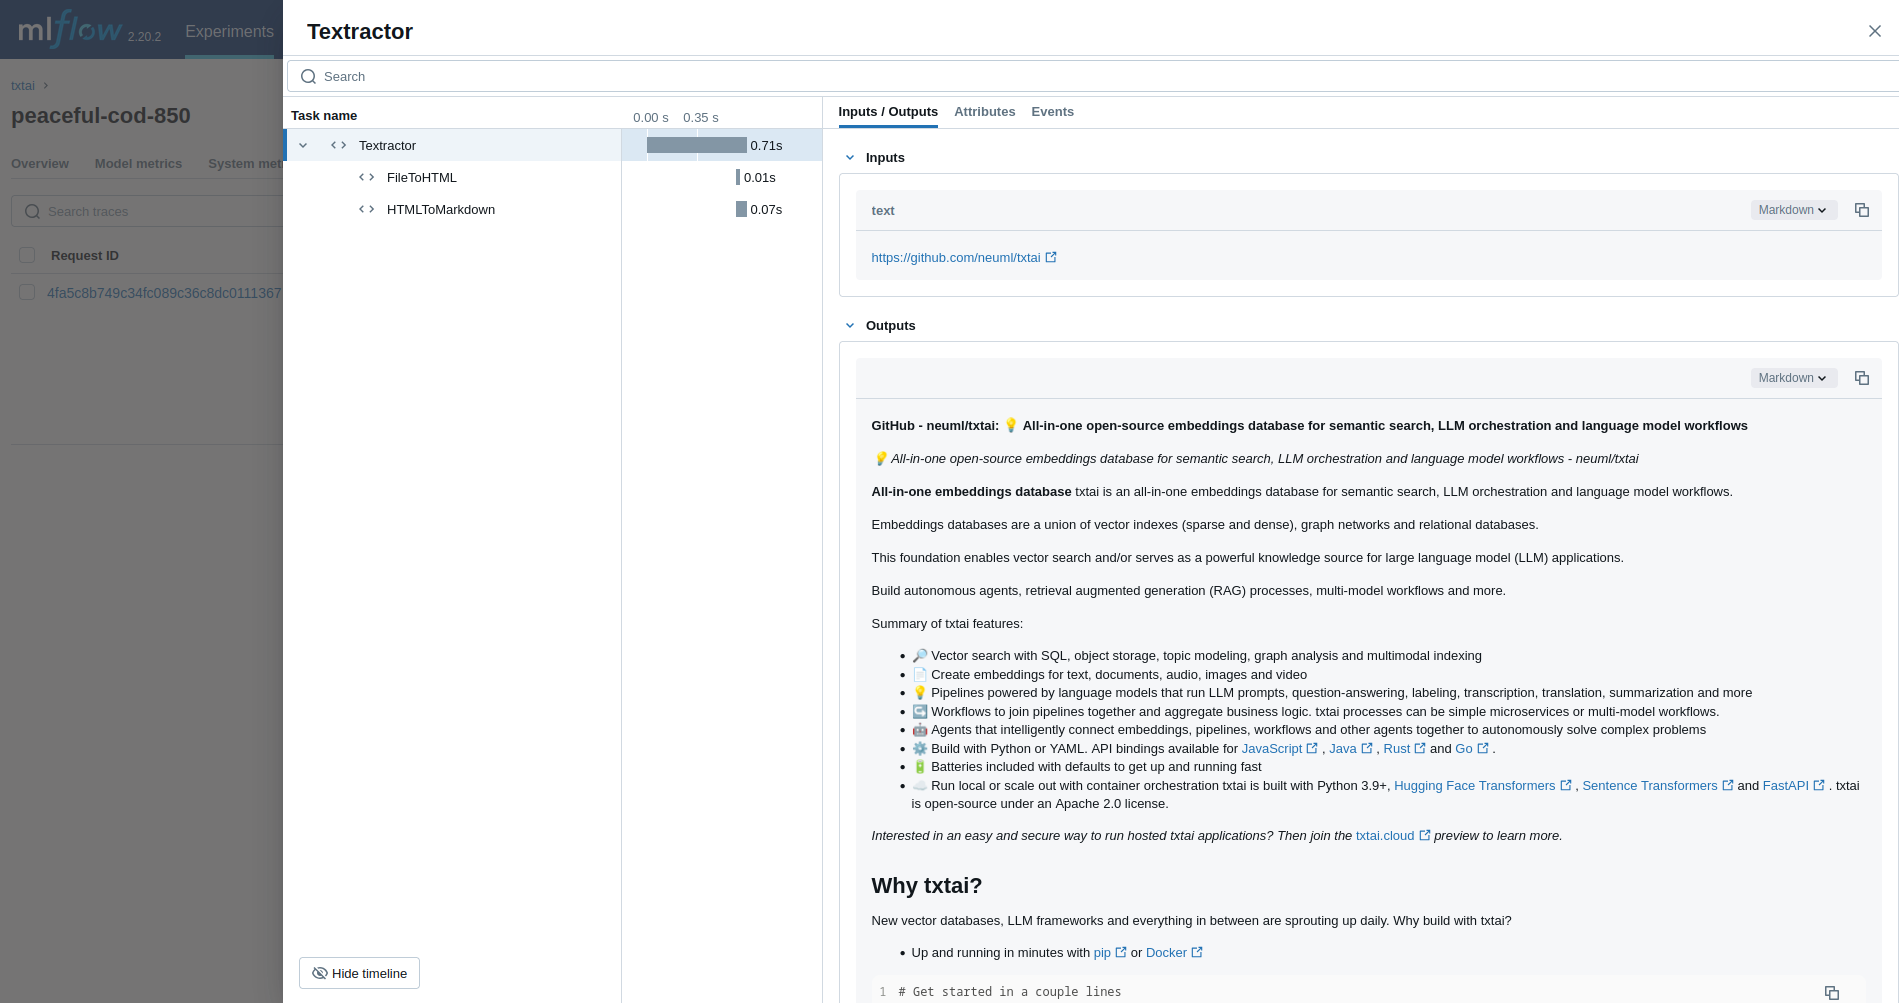Image resolution: width=1899 pixels, height=1003 pixels.
Task: Copy the text input content
Action: click(x=1861, y=210)
